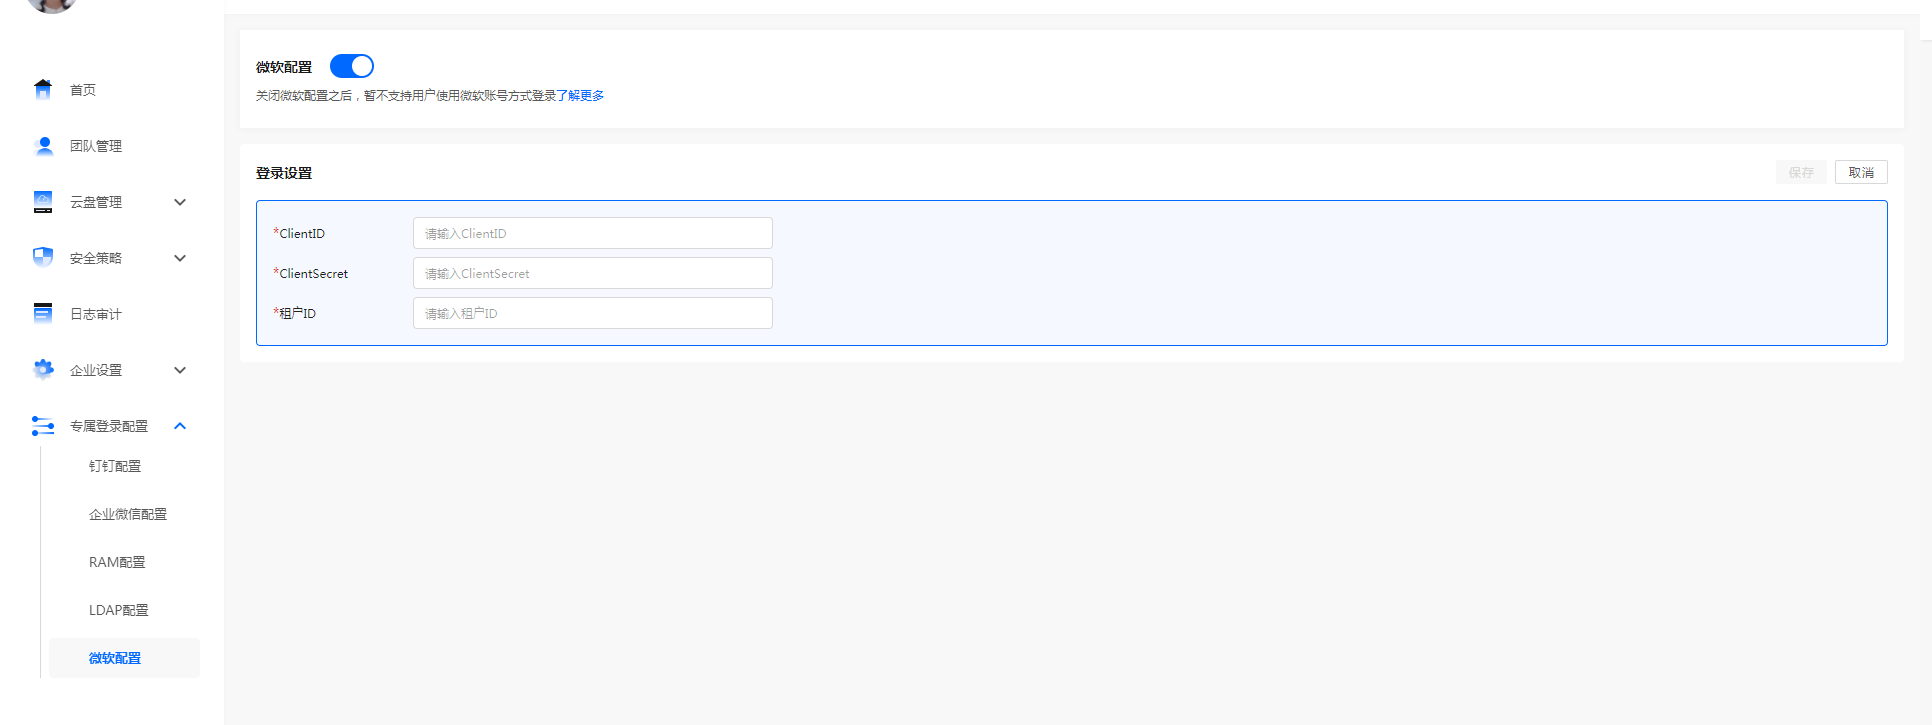The image size is (1932, 725).
Task: Click the 专属登录配置 login config icon
Action: [44, 425]
